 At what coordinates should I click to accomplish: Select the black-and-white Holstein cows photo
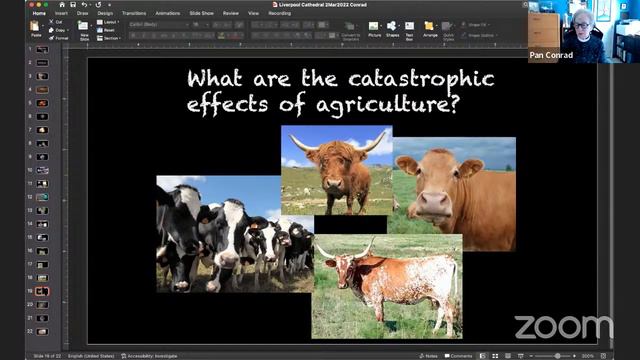tap(235, 234)
